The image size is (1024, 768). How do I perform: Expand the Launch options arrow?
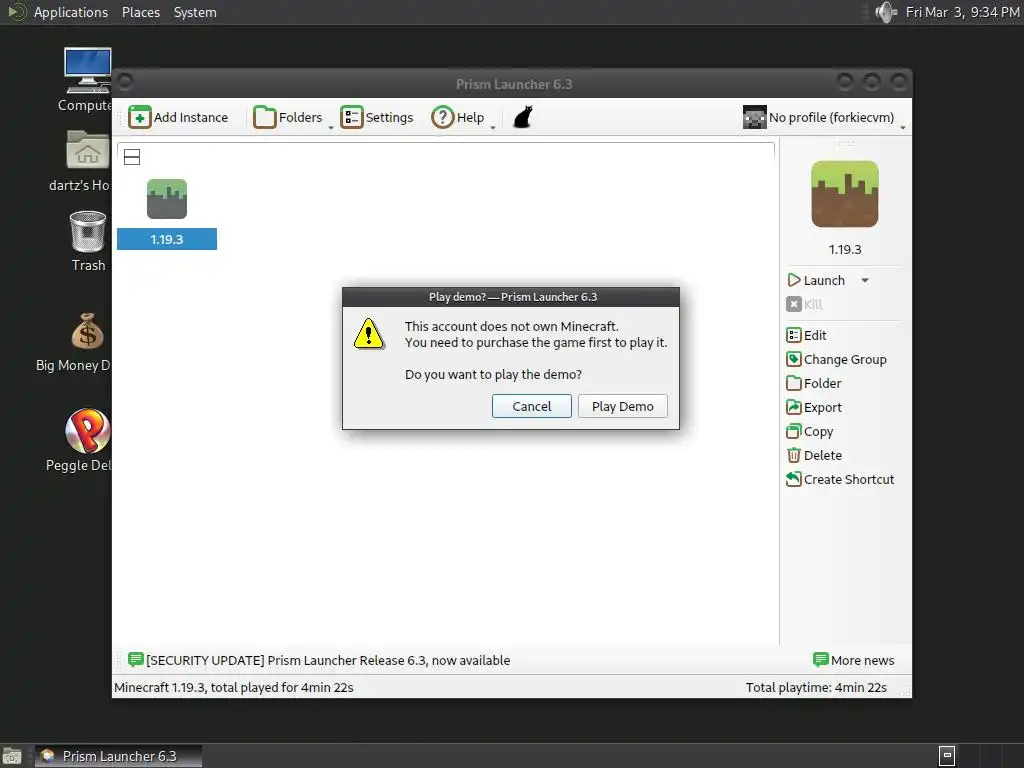(x=865, y=280)
